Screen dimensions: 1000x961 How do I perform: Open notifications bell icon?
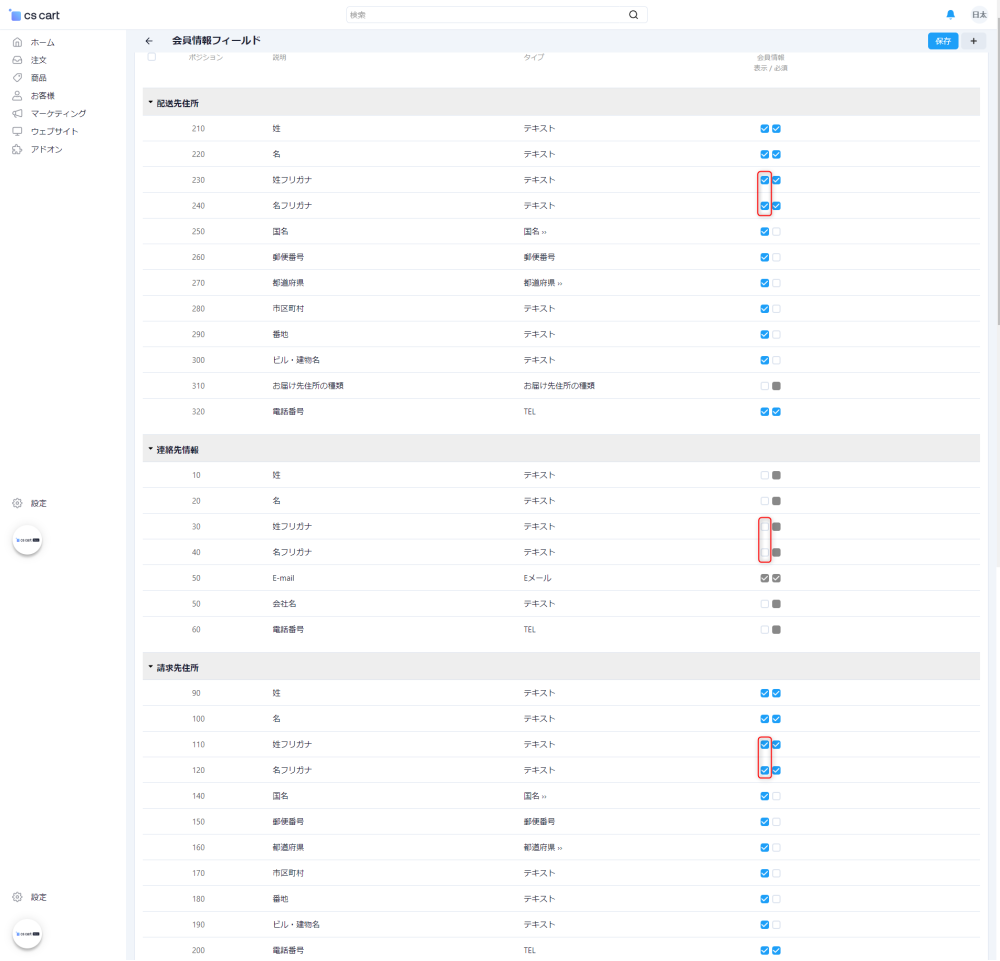click(x=950, y=15)
